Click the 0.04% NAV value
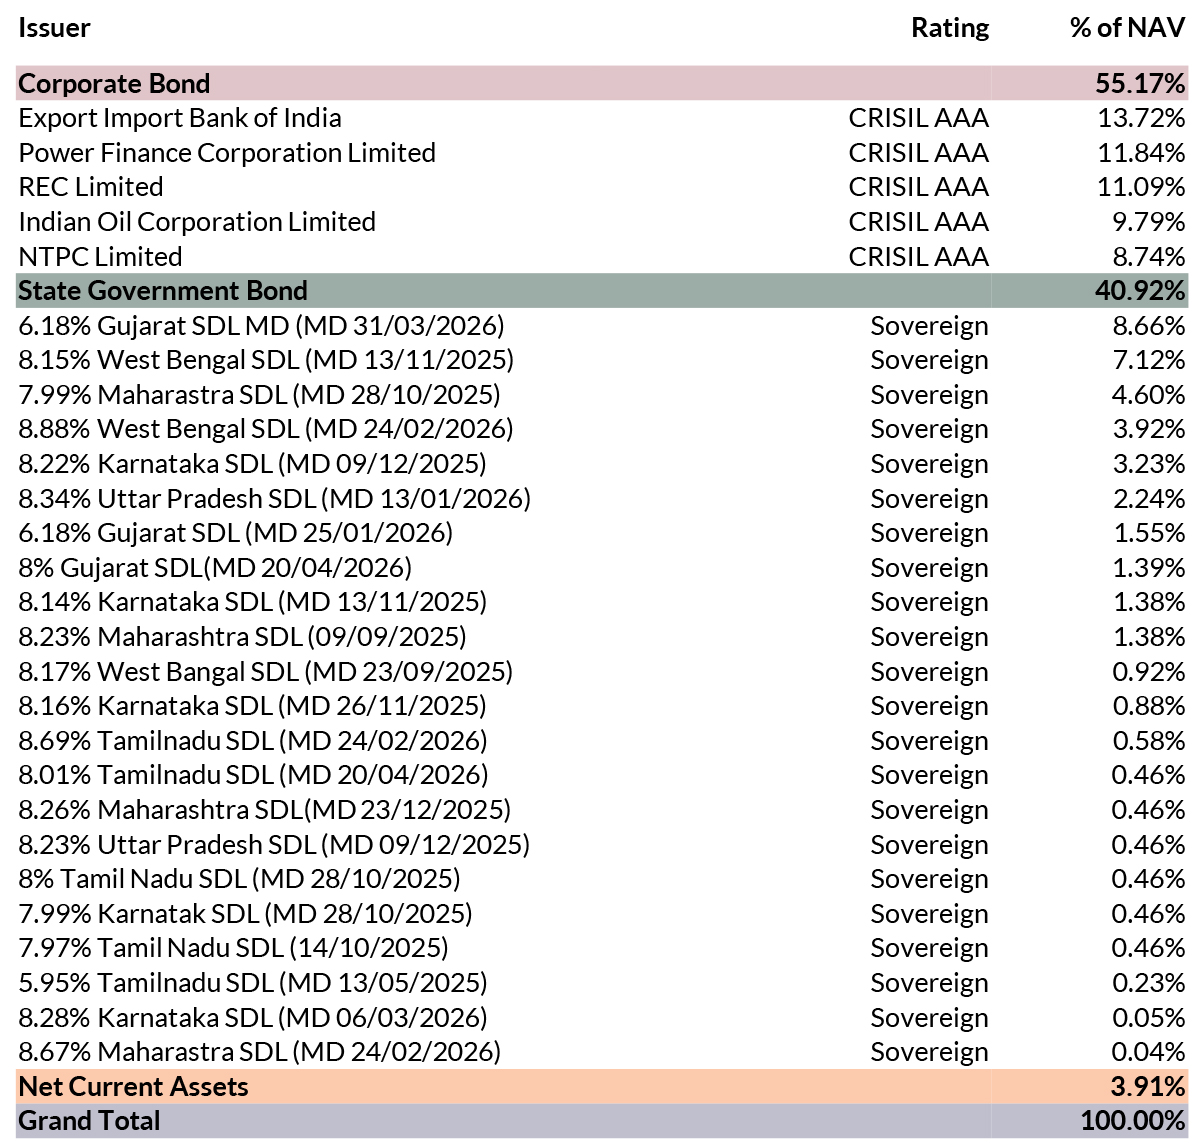 (x=1148, y=1052)
